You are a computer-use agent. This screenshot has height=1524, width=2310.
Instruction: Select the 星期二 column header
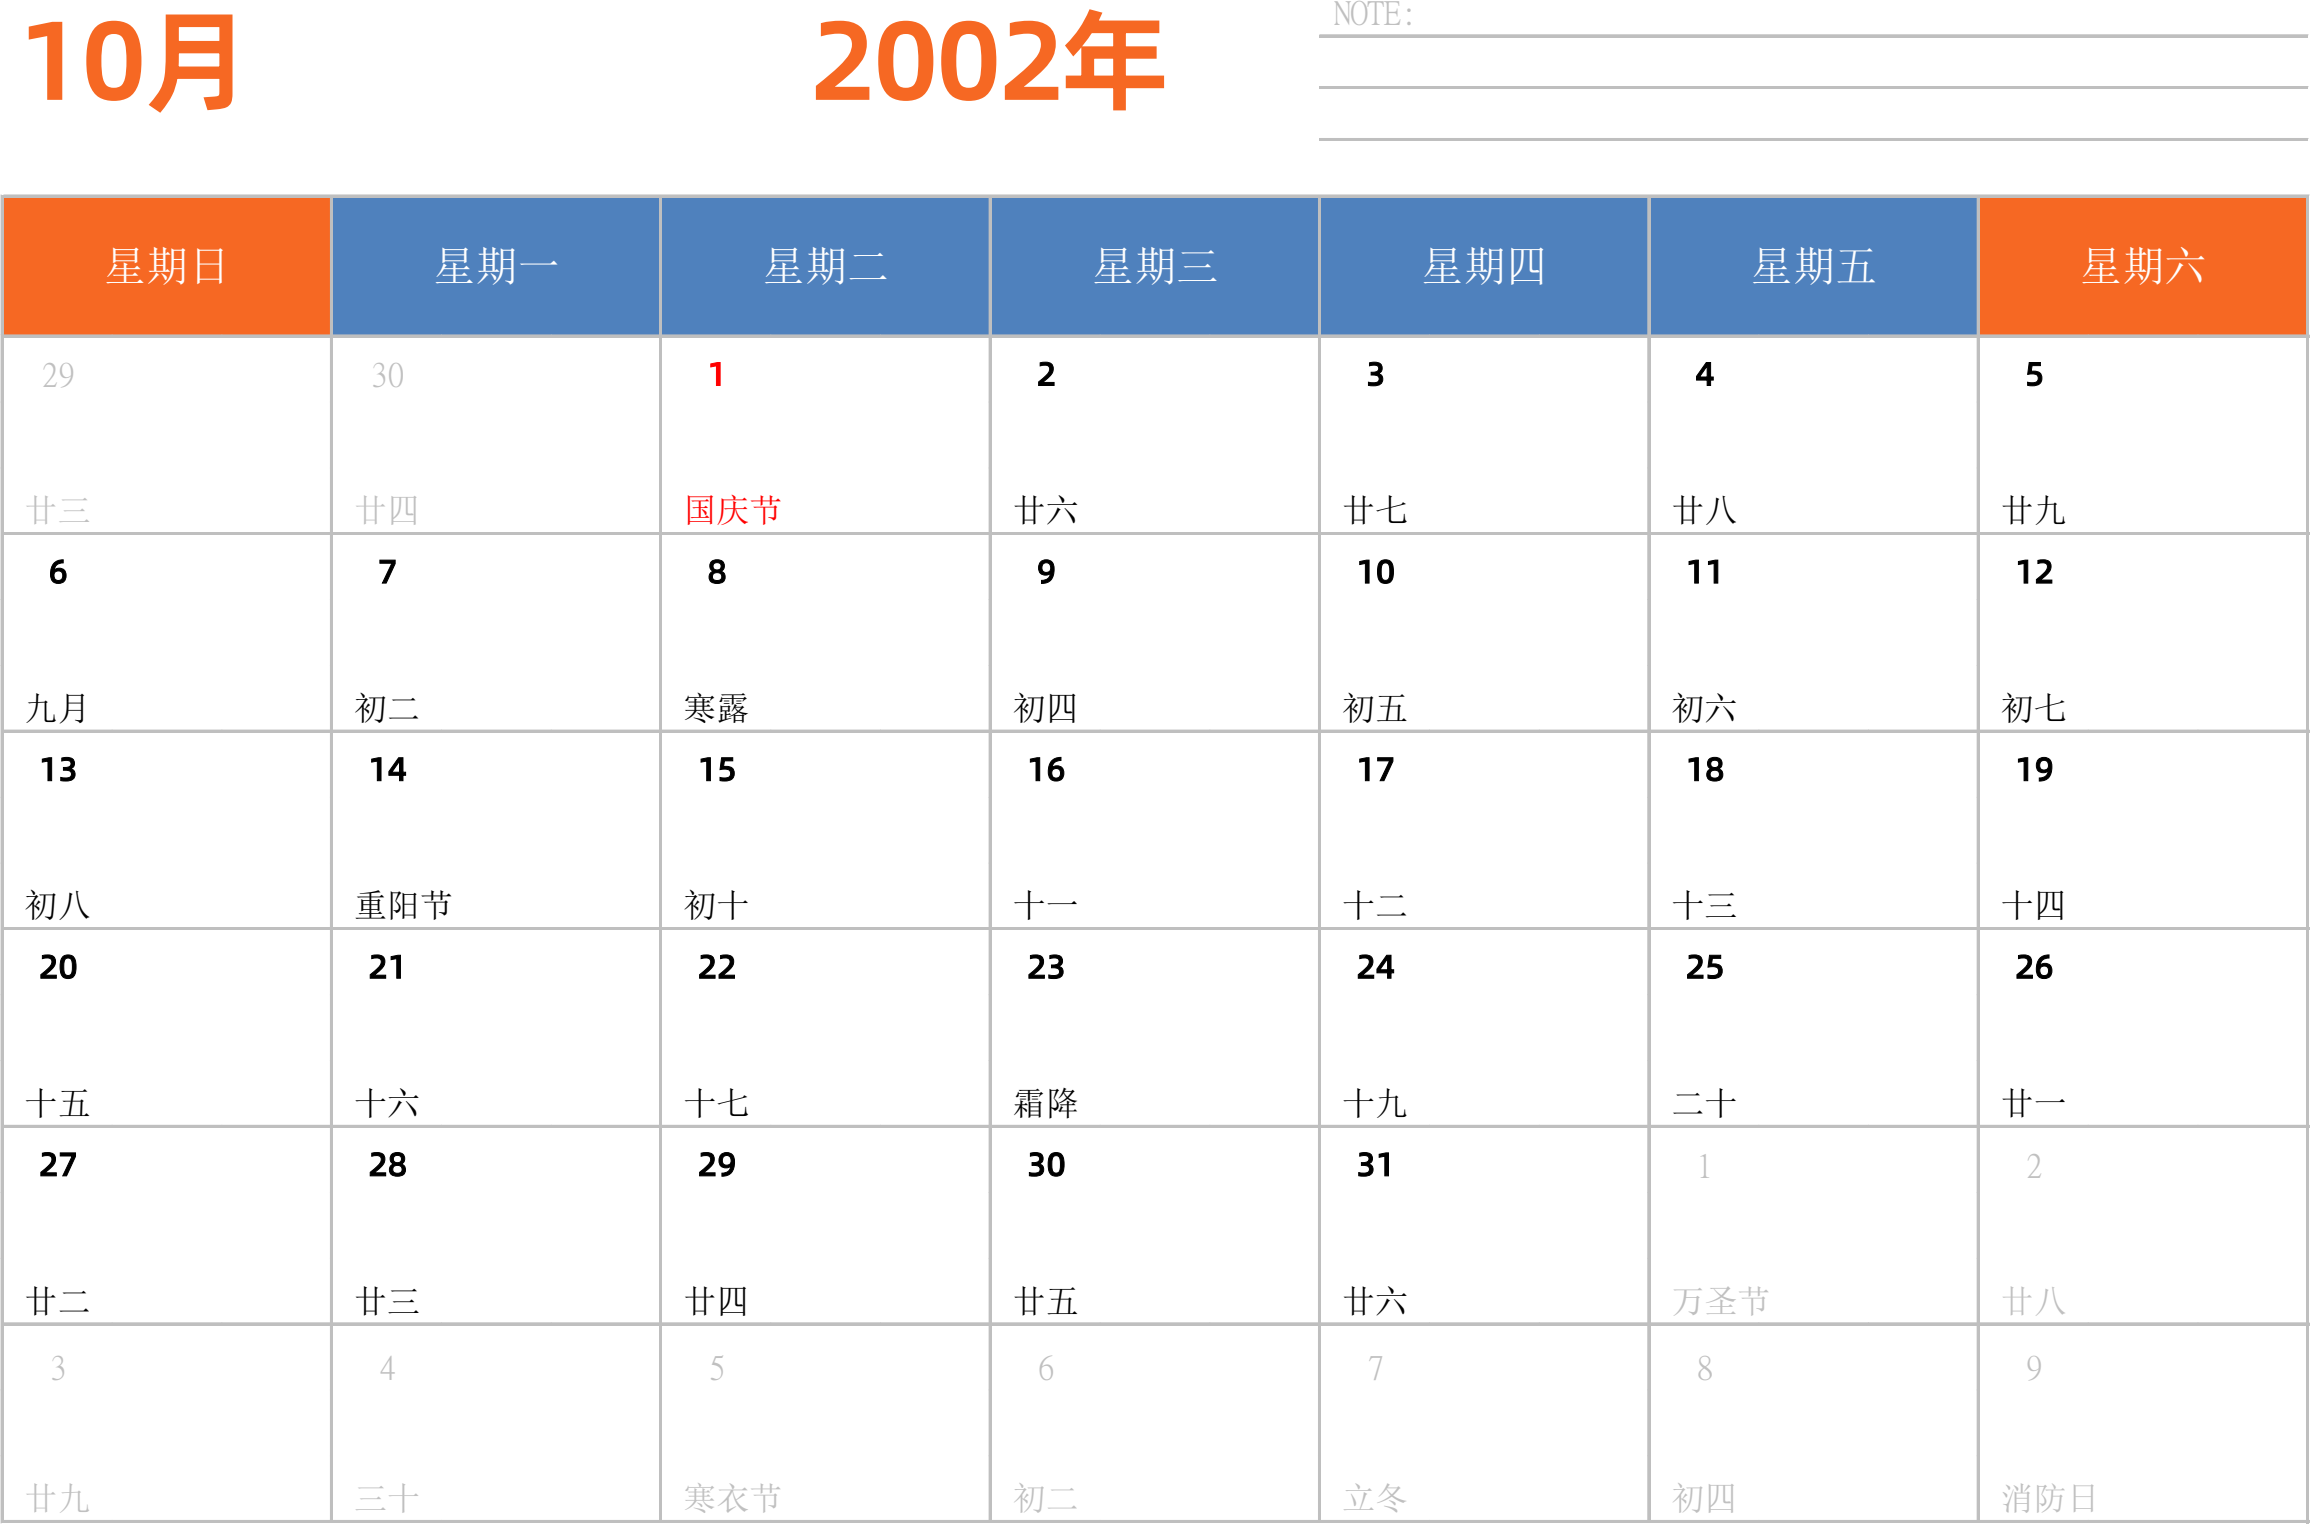[x=825, y=266]
